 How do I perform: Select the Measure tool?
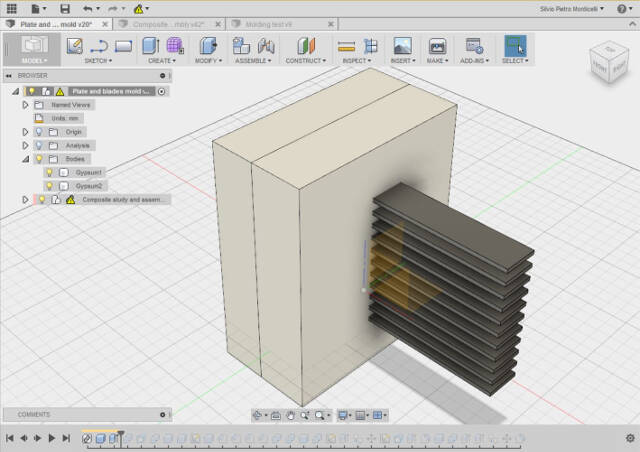(346, 47)
